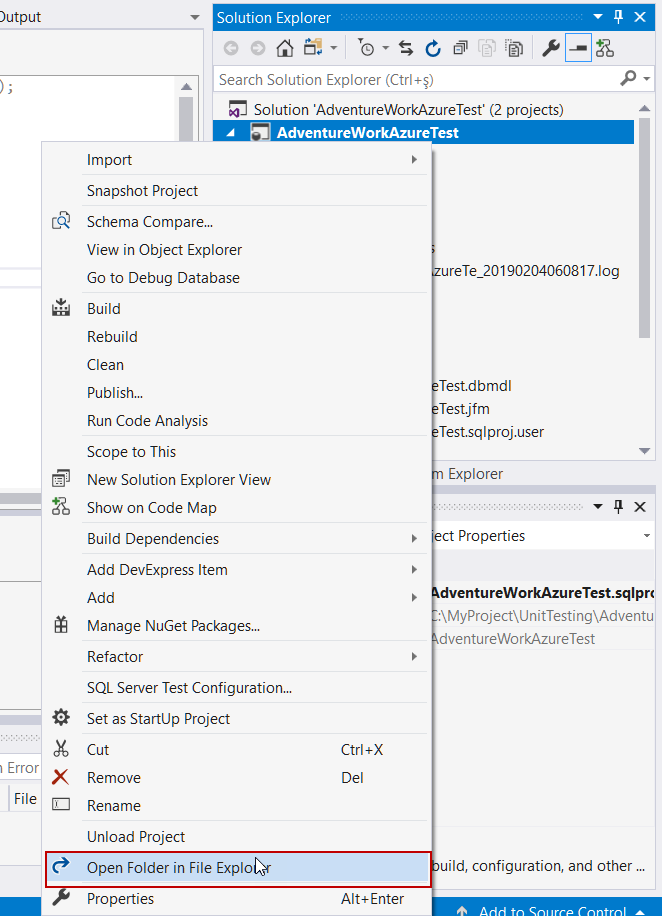
Task: Collapse the AdventureWorkAzureTest project node
Action: [x=232, y=133]
